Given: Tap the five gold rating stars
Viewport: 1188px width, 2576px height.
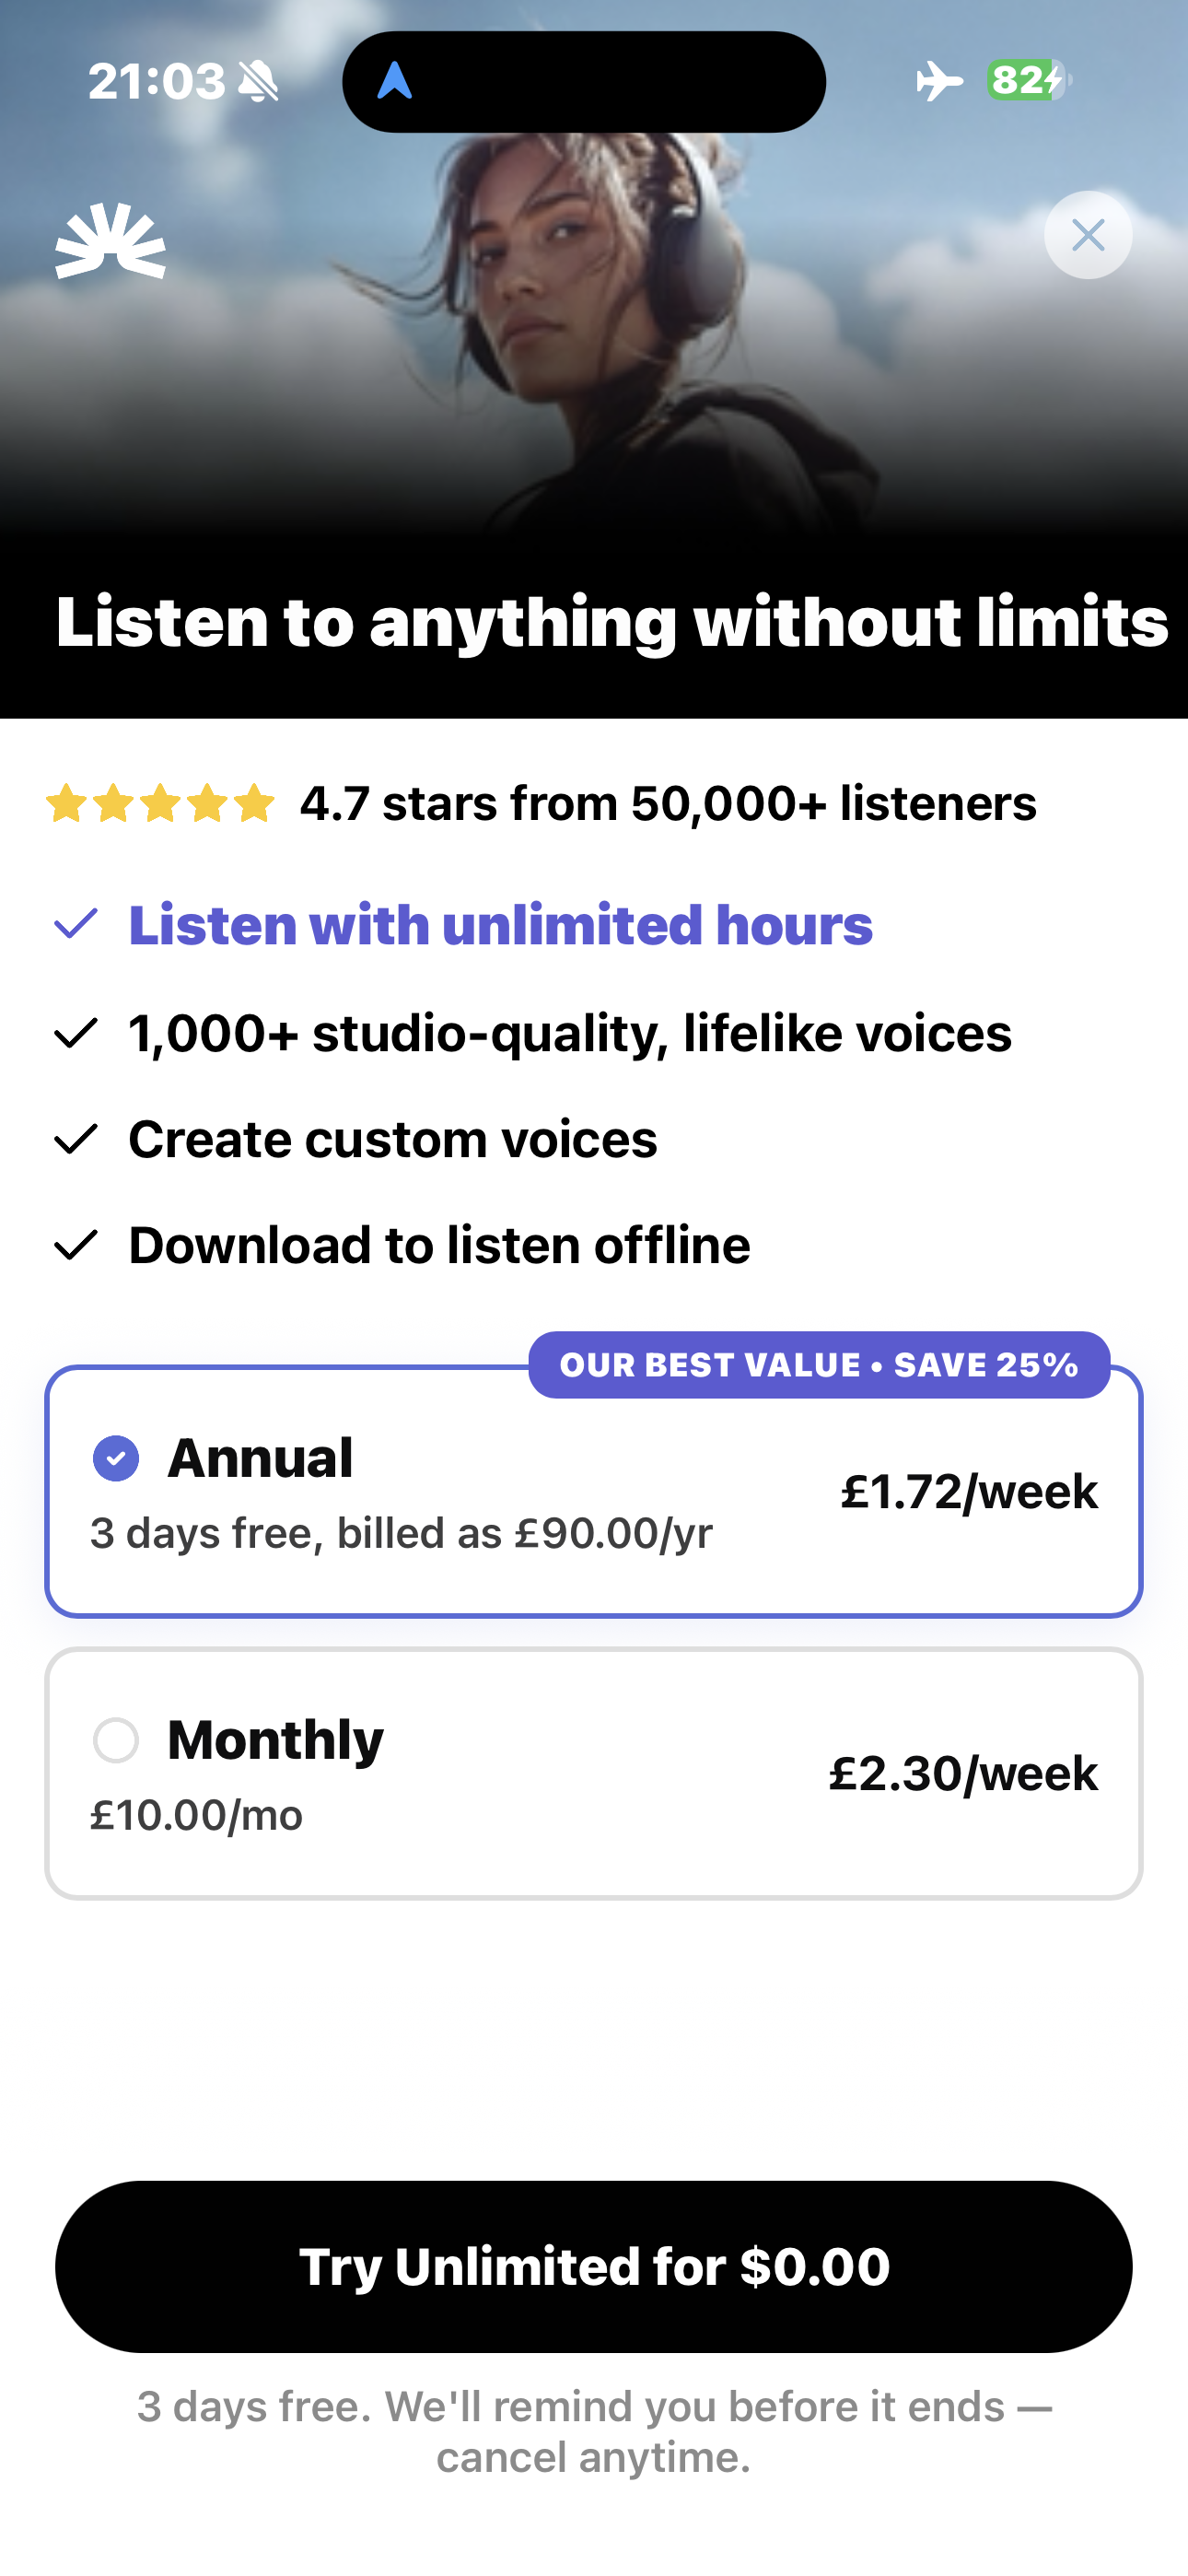Looking at the screenshot, I should [160, 804].
